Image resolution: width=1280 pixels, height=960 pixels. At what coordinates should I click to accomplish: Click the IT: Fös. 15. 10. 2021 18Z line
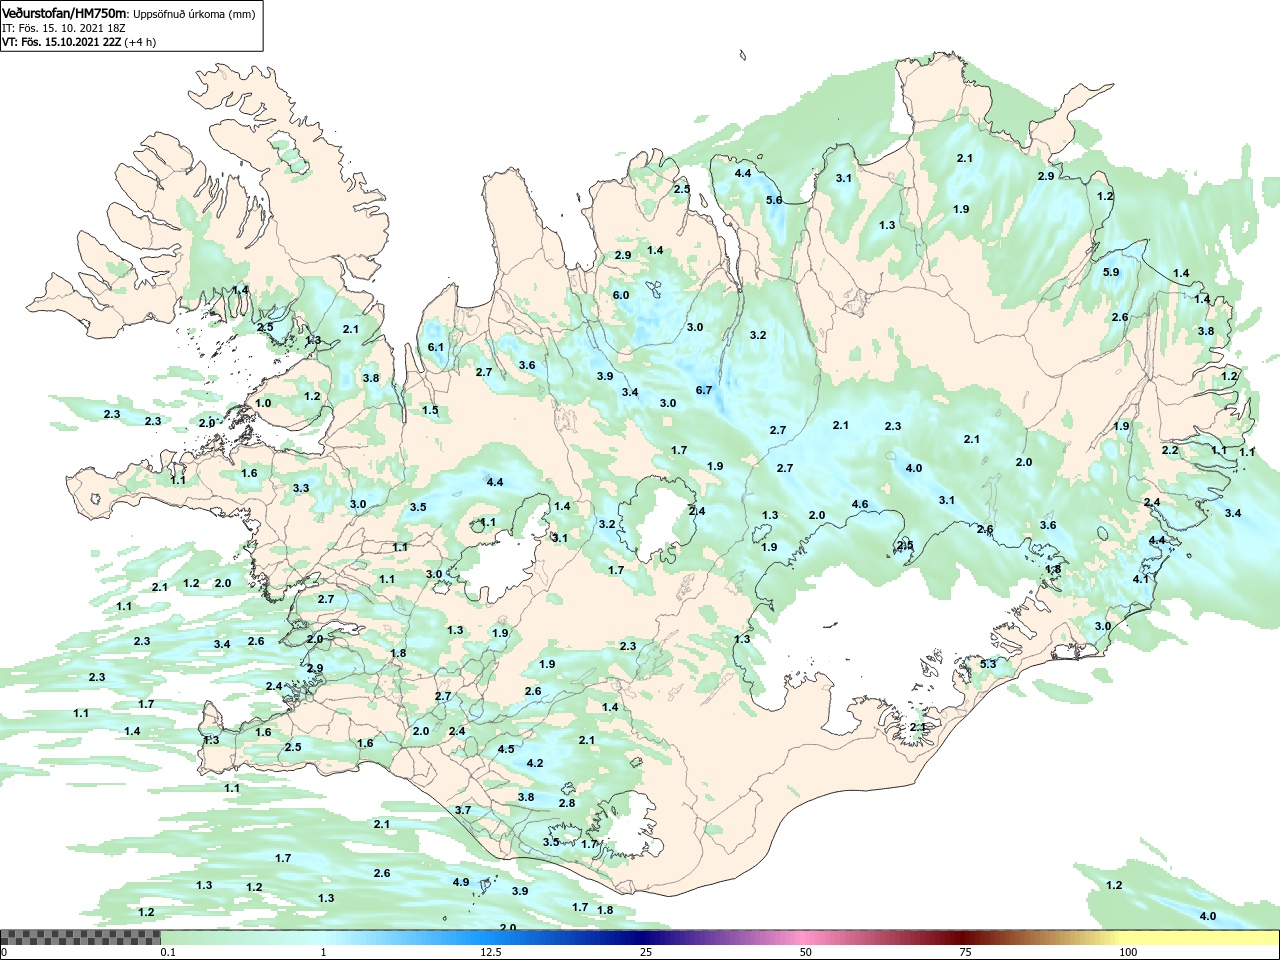(64, 28)
